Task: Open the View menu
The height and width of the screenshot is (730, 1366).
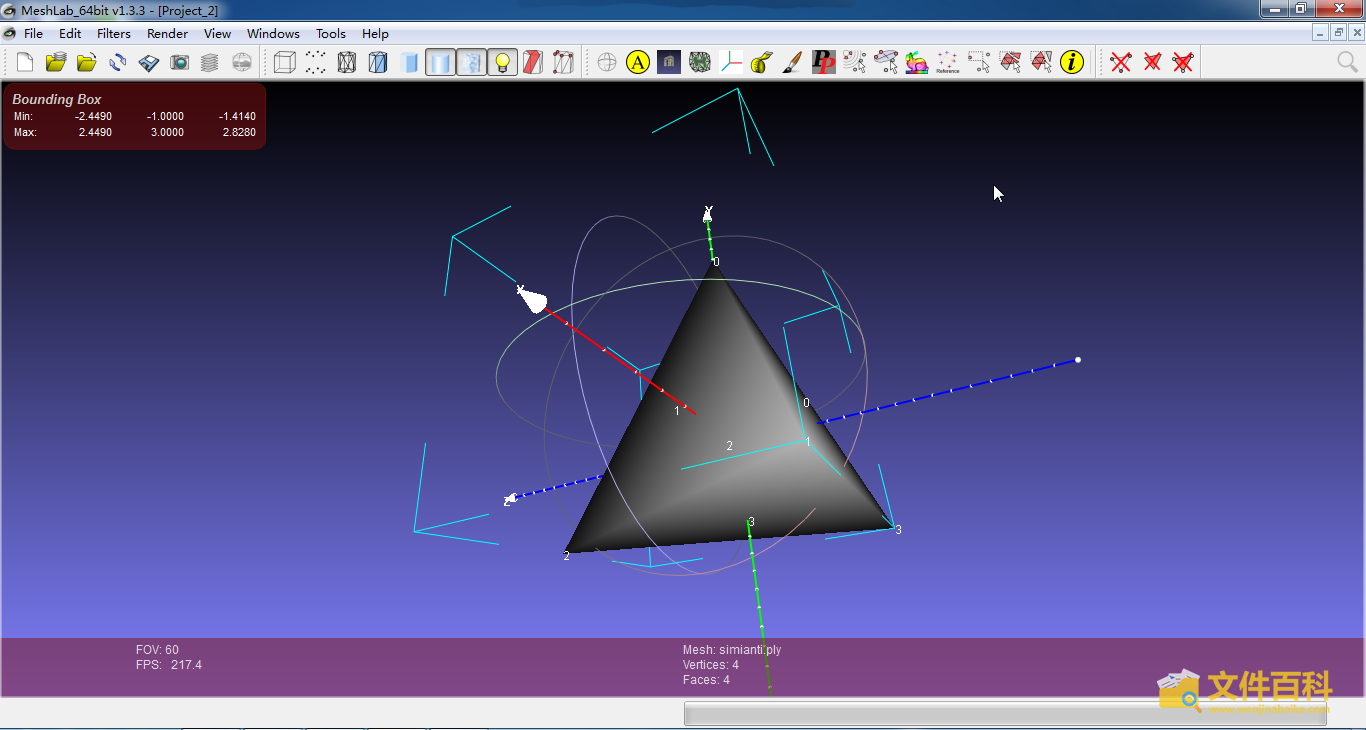Action: click(x=217, y=33)
